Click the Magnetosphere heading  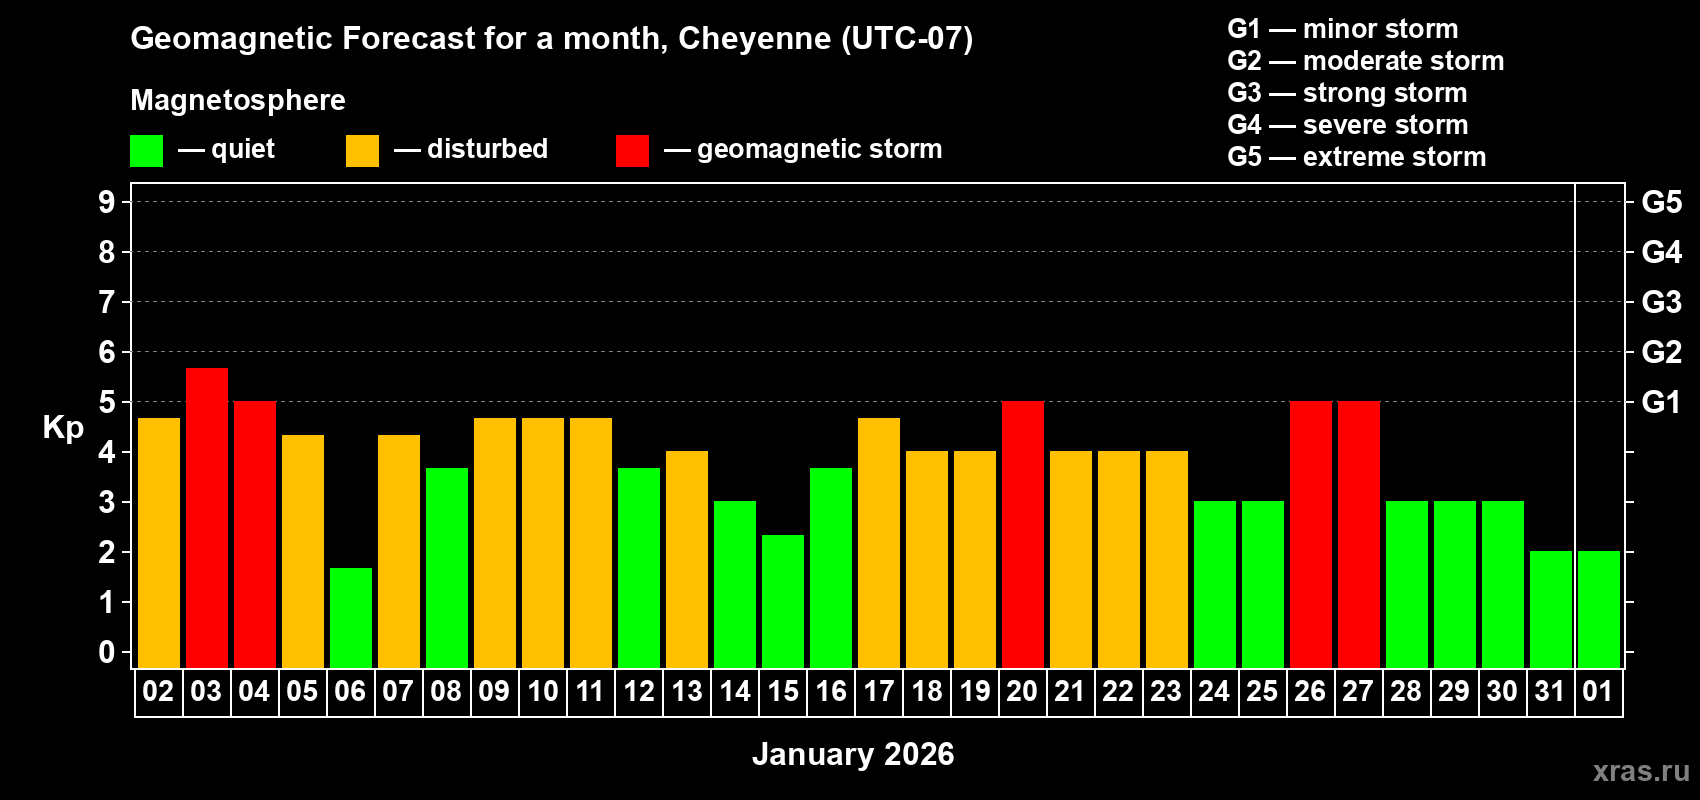238,100
